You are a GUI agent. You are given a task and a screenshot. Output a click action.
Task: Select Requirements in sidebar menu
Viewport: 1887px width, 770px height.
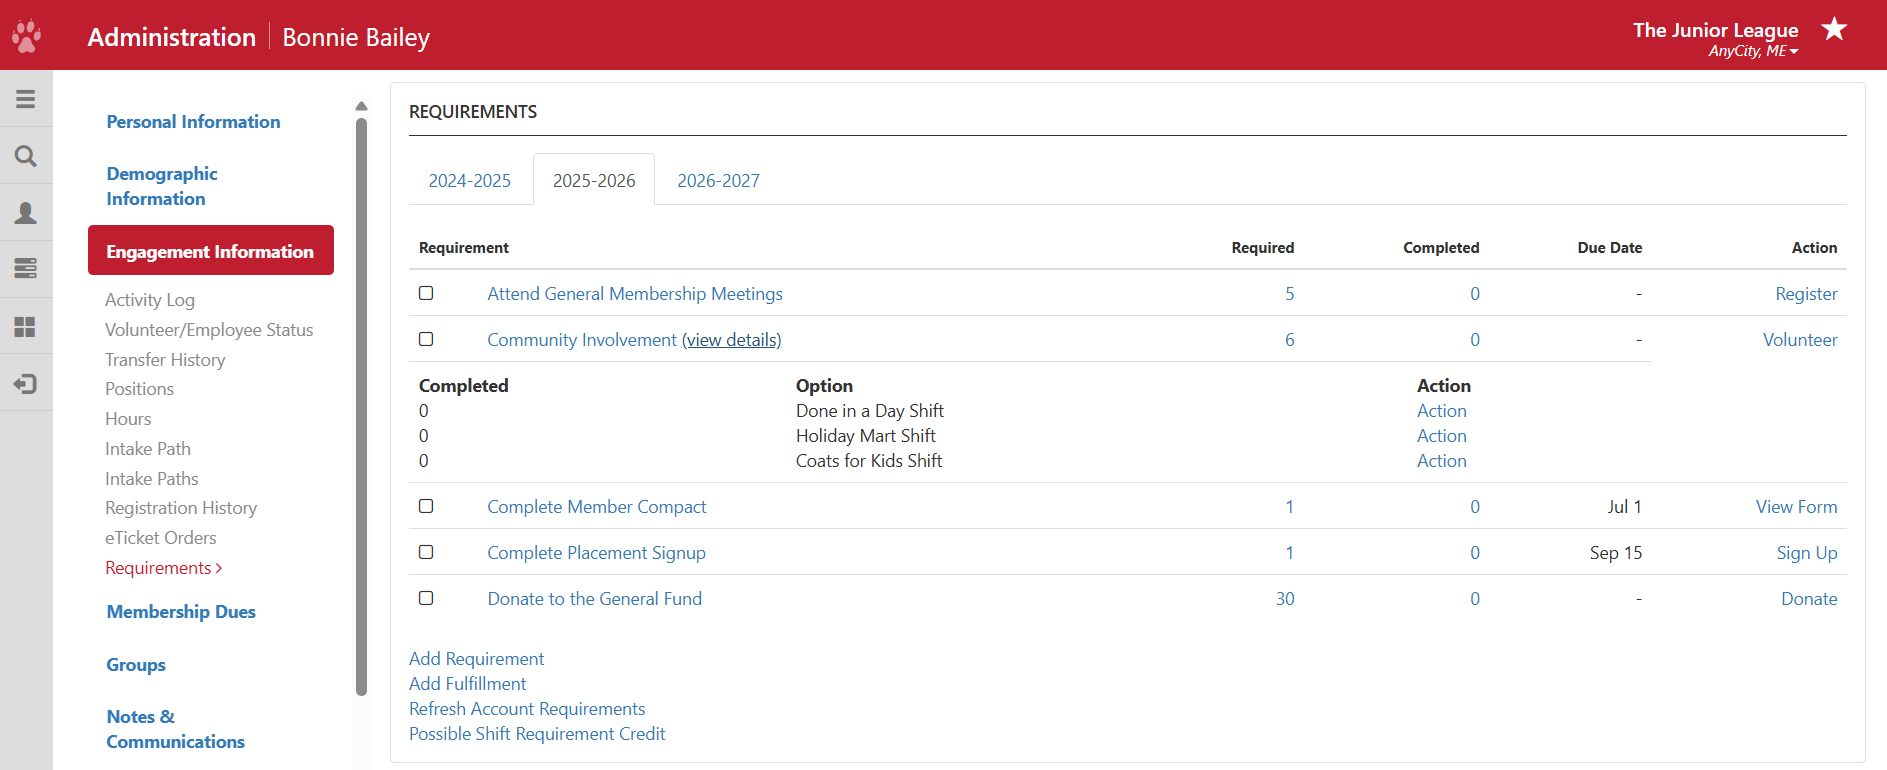[163, 568]
